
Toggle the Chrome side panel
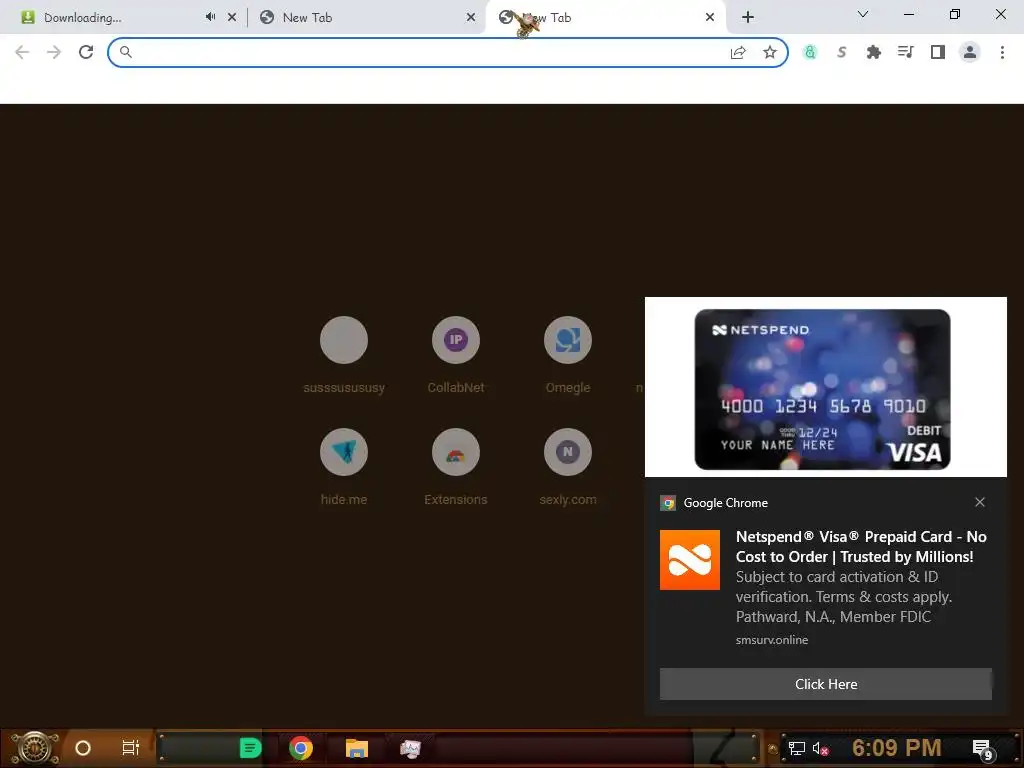(938, 52)
